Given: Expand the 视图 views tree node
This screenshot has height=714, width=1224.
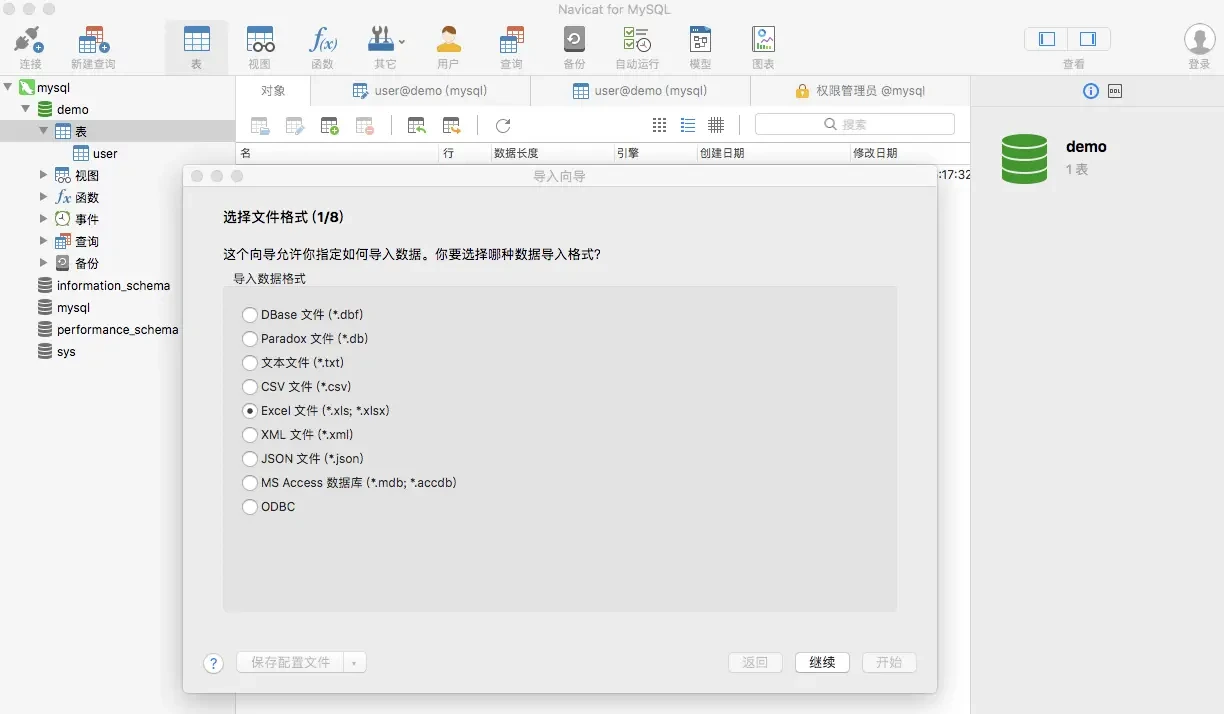Looking at the screenshot, I should pos(43,175).
